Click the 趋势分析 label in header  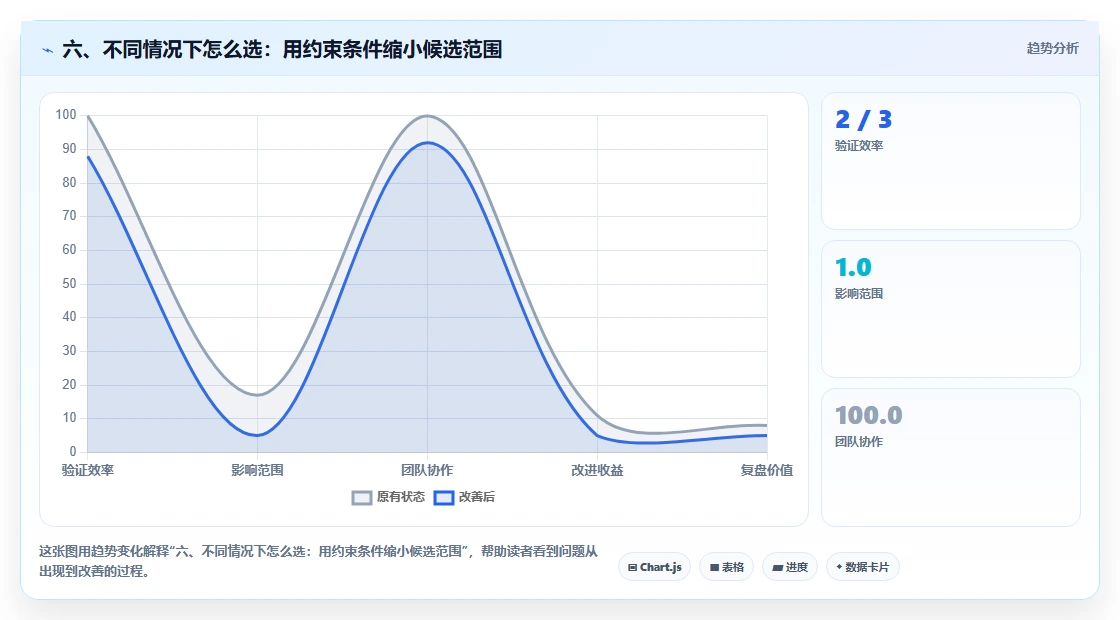click(1053, 49)
